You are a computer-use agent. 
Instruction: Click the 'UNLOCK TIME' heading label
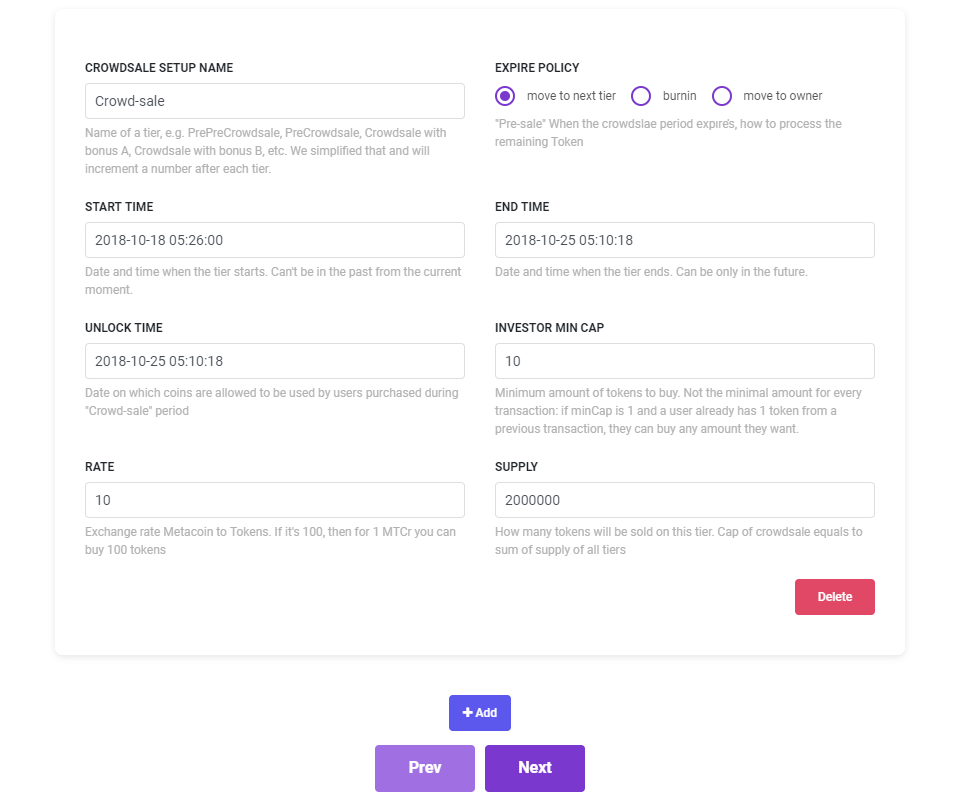pyautogui.click(x=124, y=327)
